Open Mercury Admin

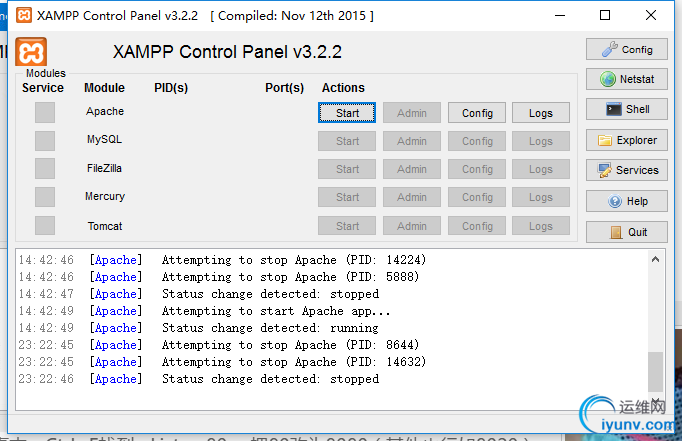point(411,197)
